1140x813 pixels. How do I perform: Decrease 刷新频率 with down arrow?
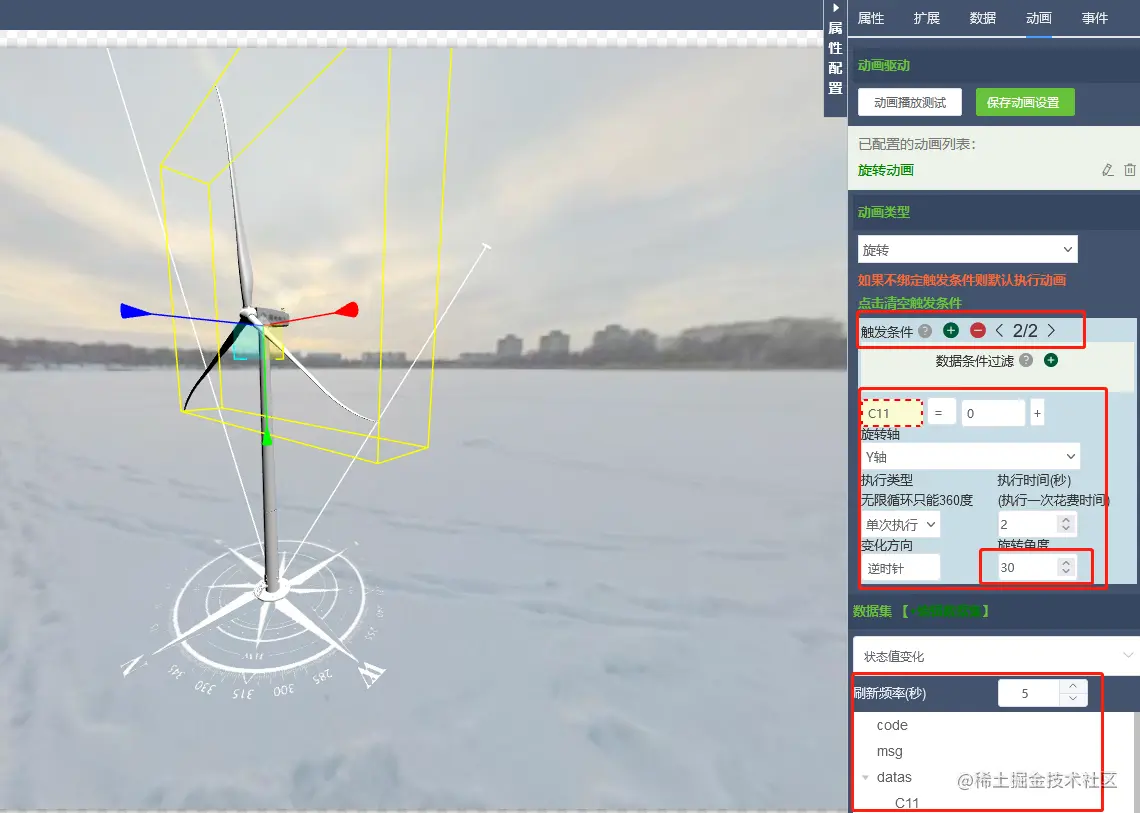point(1073,699)
